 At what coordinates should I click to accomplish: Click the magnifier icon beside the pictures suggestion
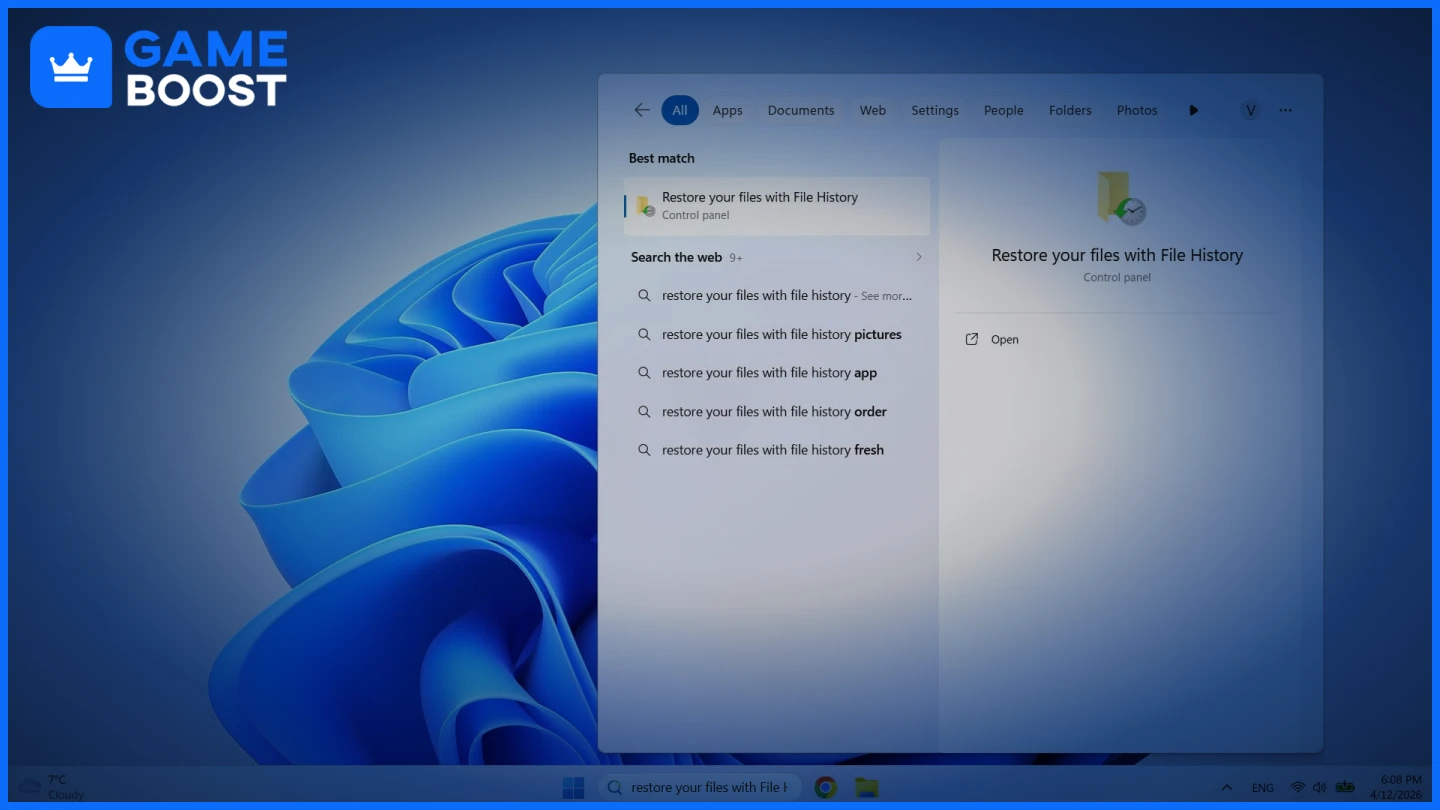pos(644,334)
